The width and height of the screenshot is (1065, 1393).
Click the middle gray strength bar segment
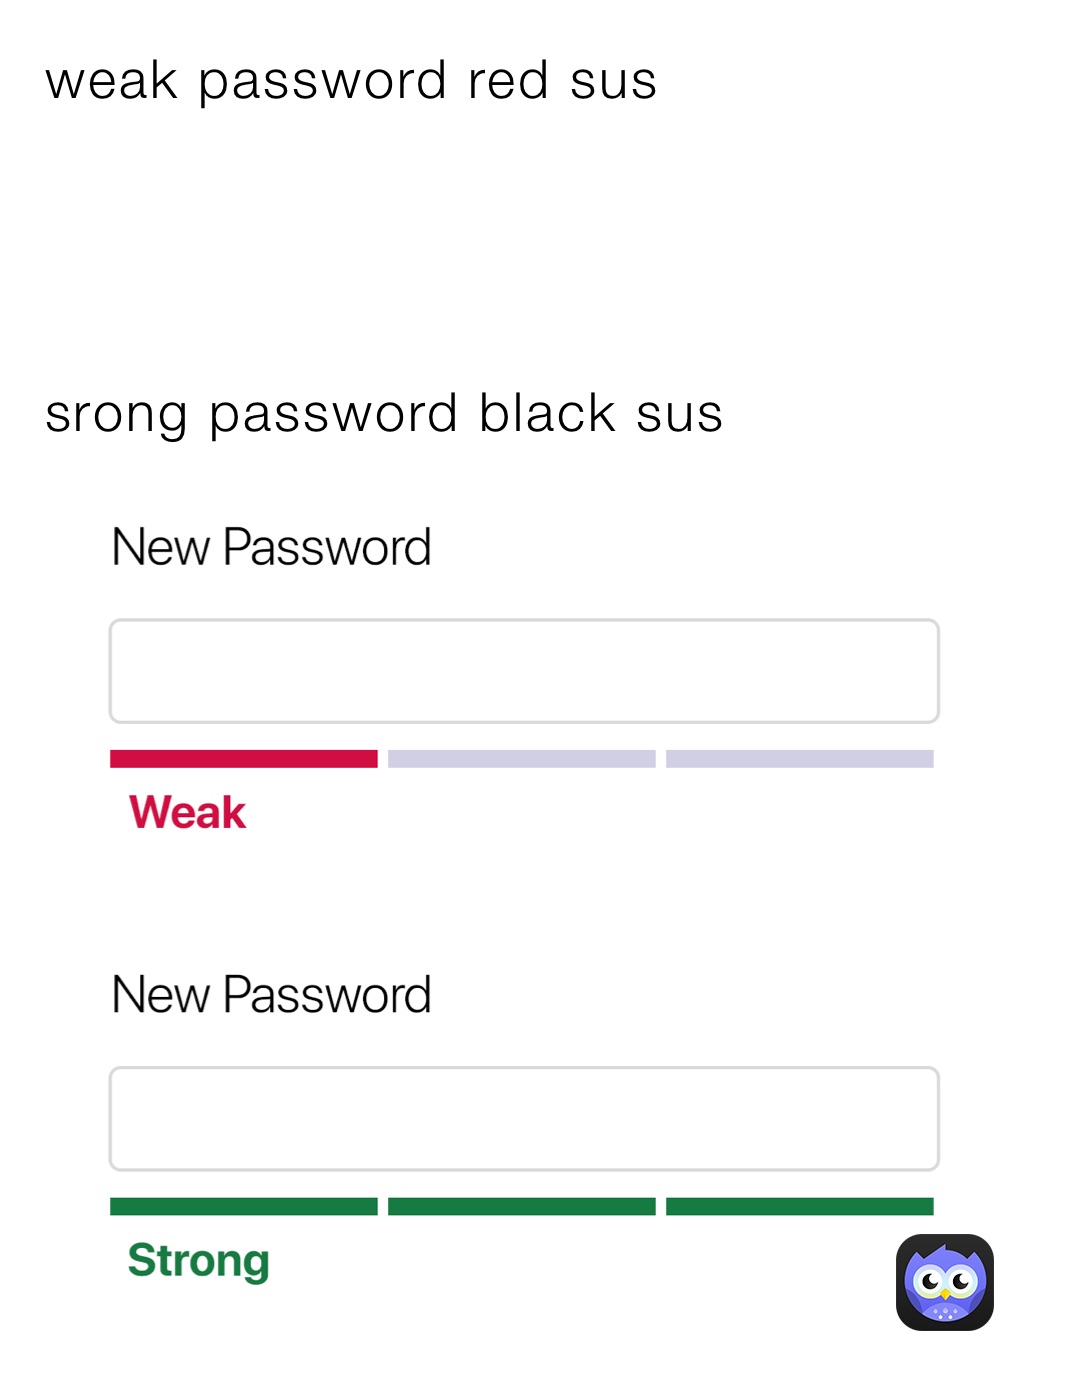(521, 759)
